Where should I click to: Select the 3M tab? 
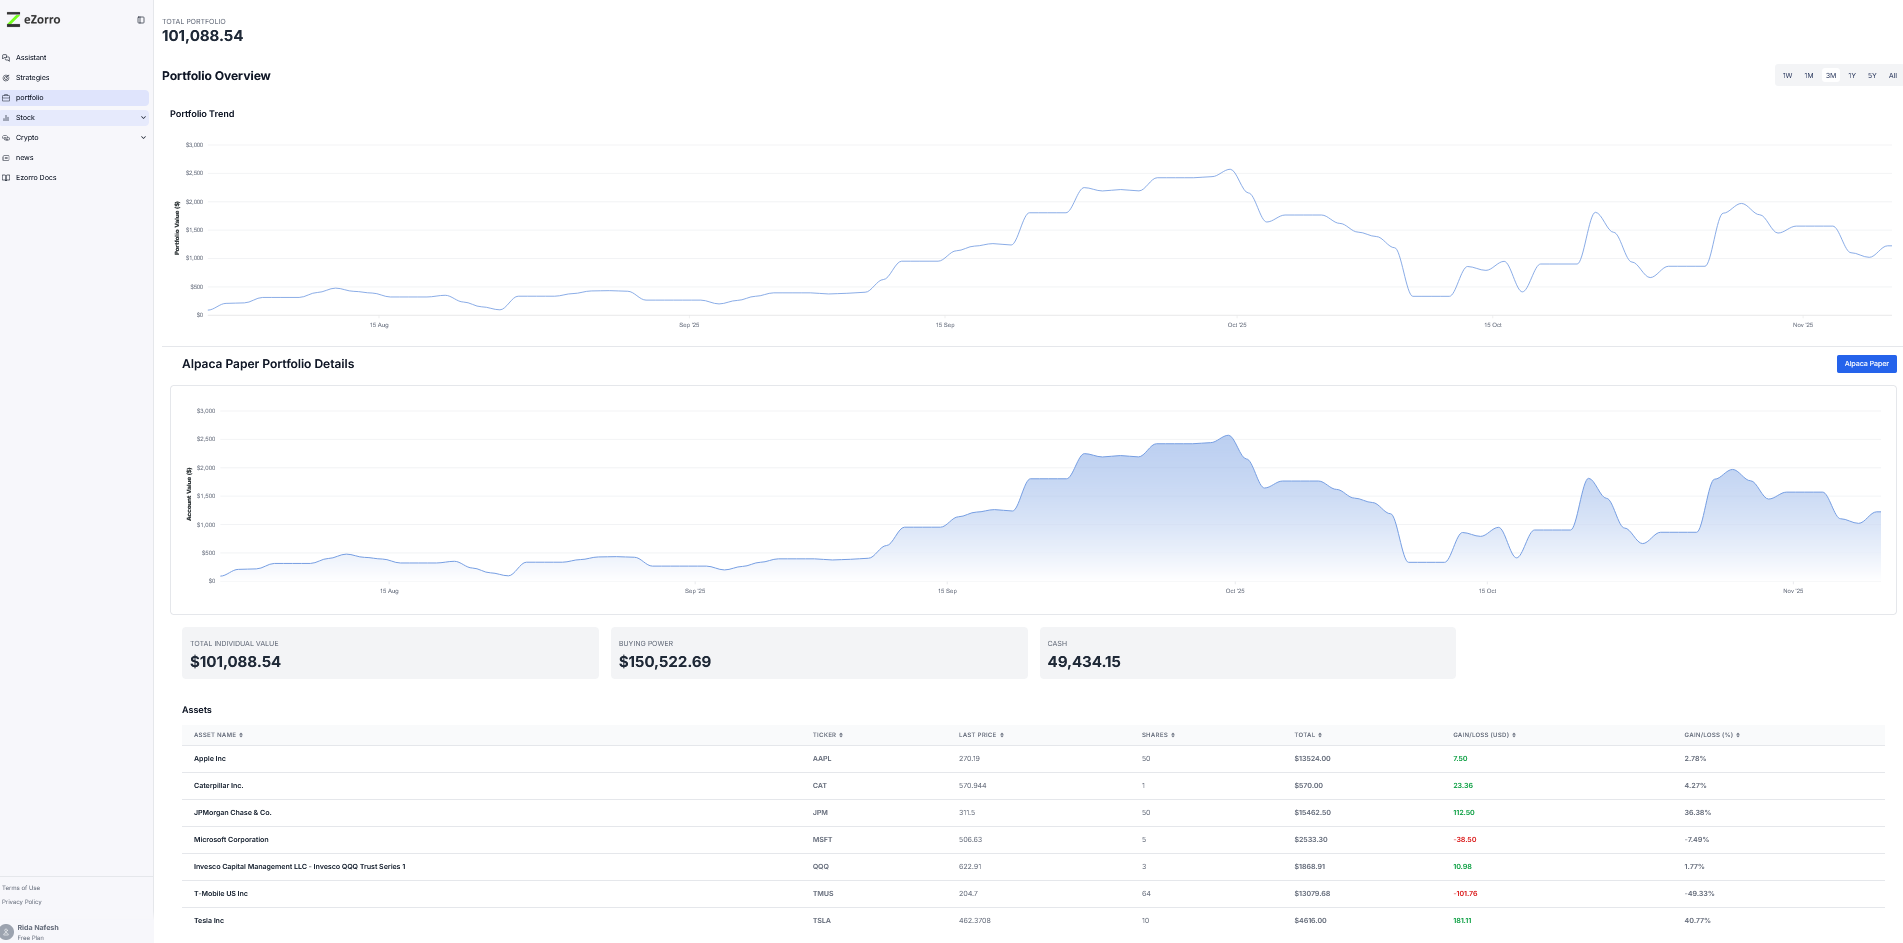(1830, 75)
